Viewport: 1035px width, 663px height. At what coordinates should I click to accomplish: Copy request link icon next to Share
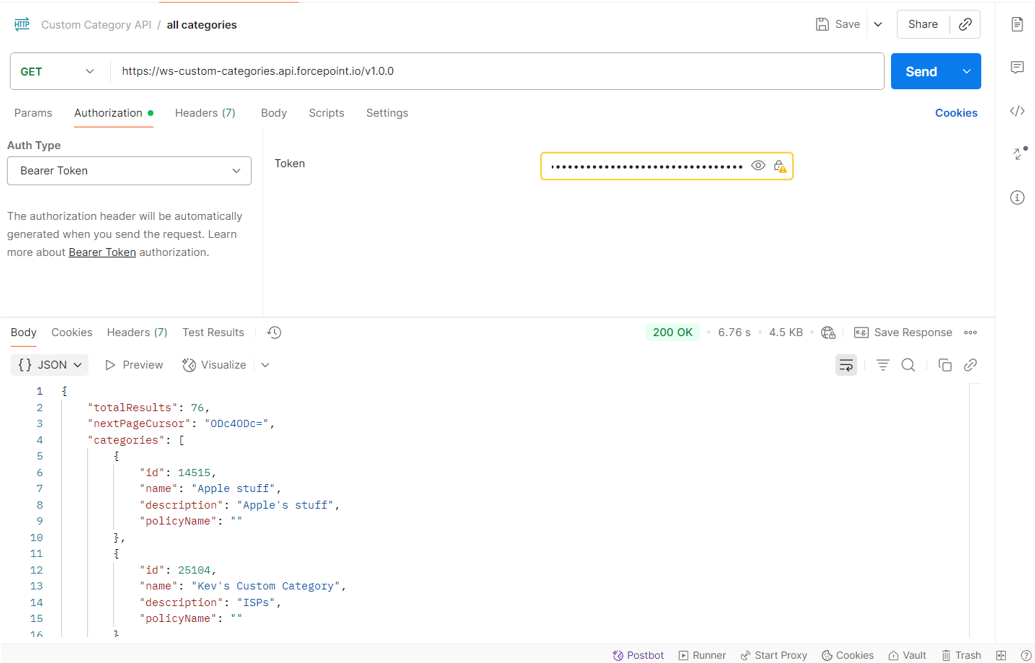click(965, 25)
